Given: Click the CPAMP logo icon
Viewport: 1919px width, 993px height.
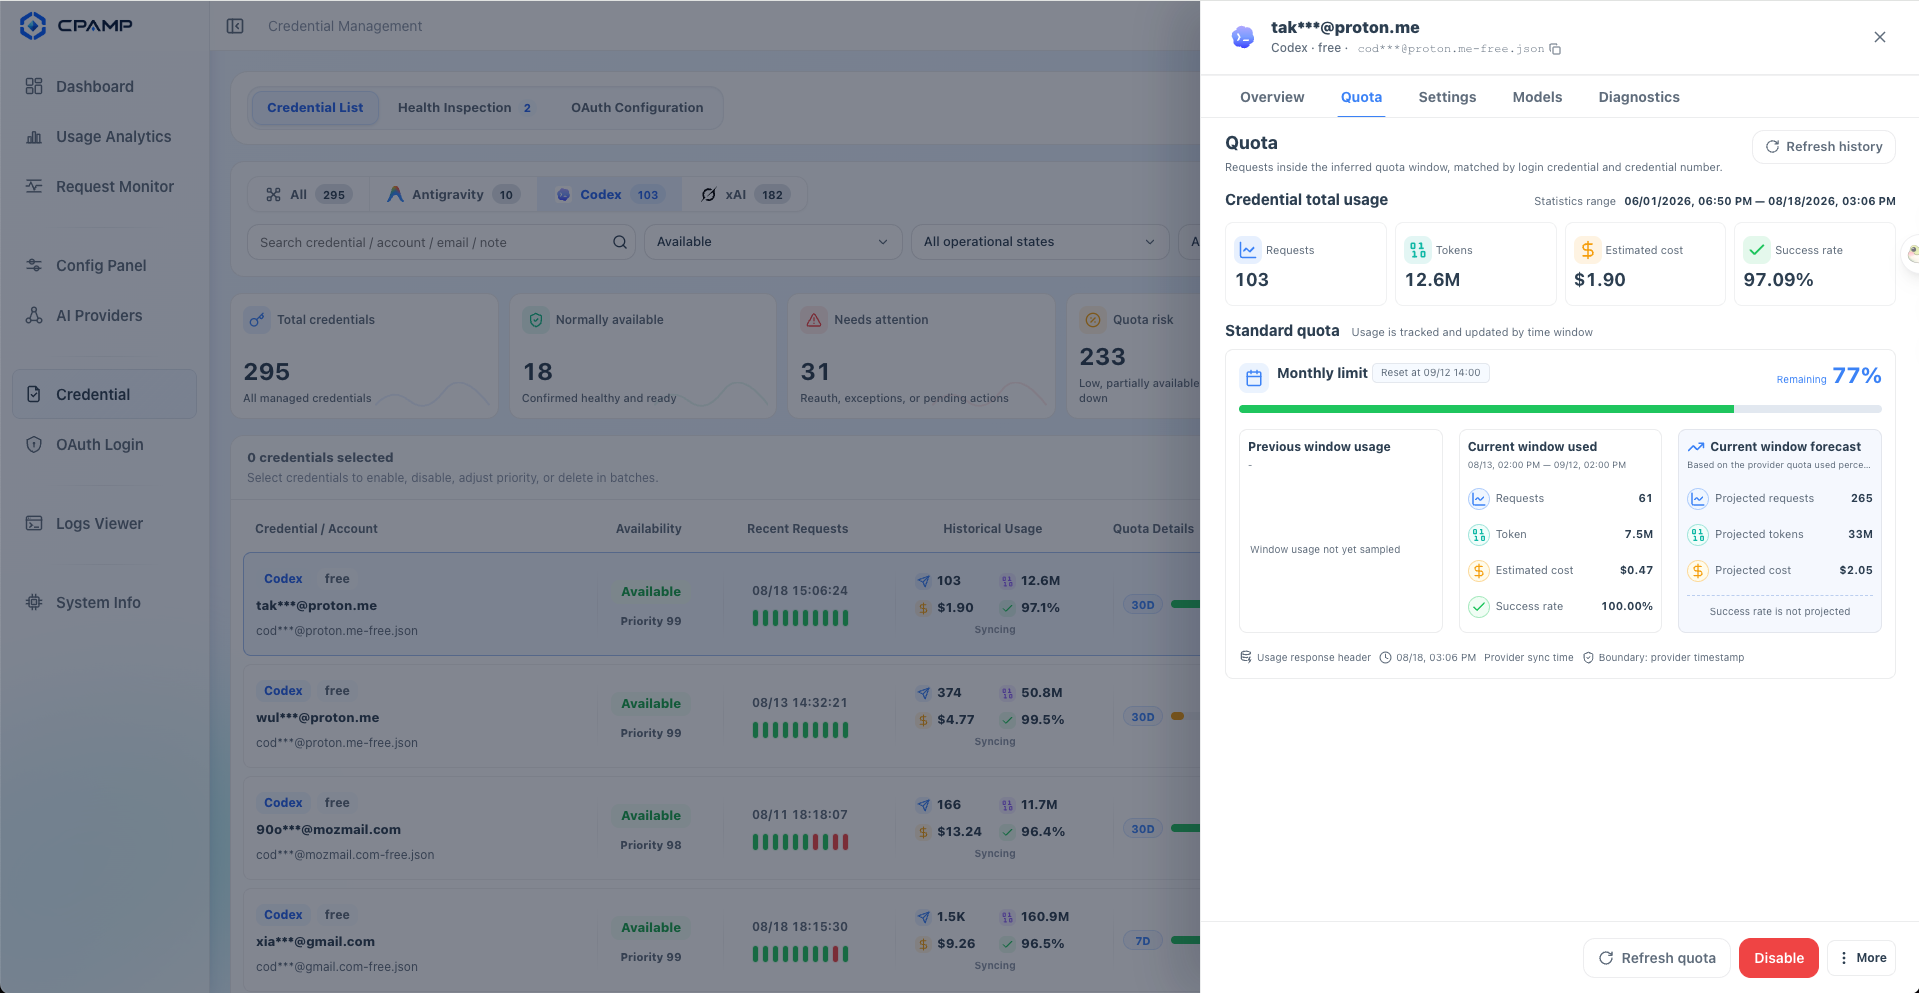Looking at the screenshot, I should click(33, 26).
